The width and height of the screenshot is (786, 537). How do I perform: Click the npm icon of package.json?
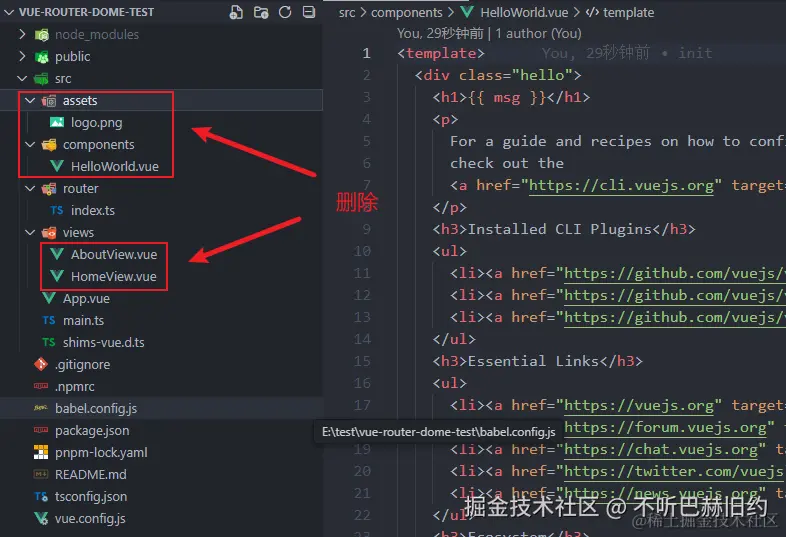tap(41, 430)
